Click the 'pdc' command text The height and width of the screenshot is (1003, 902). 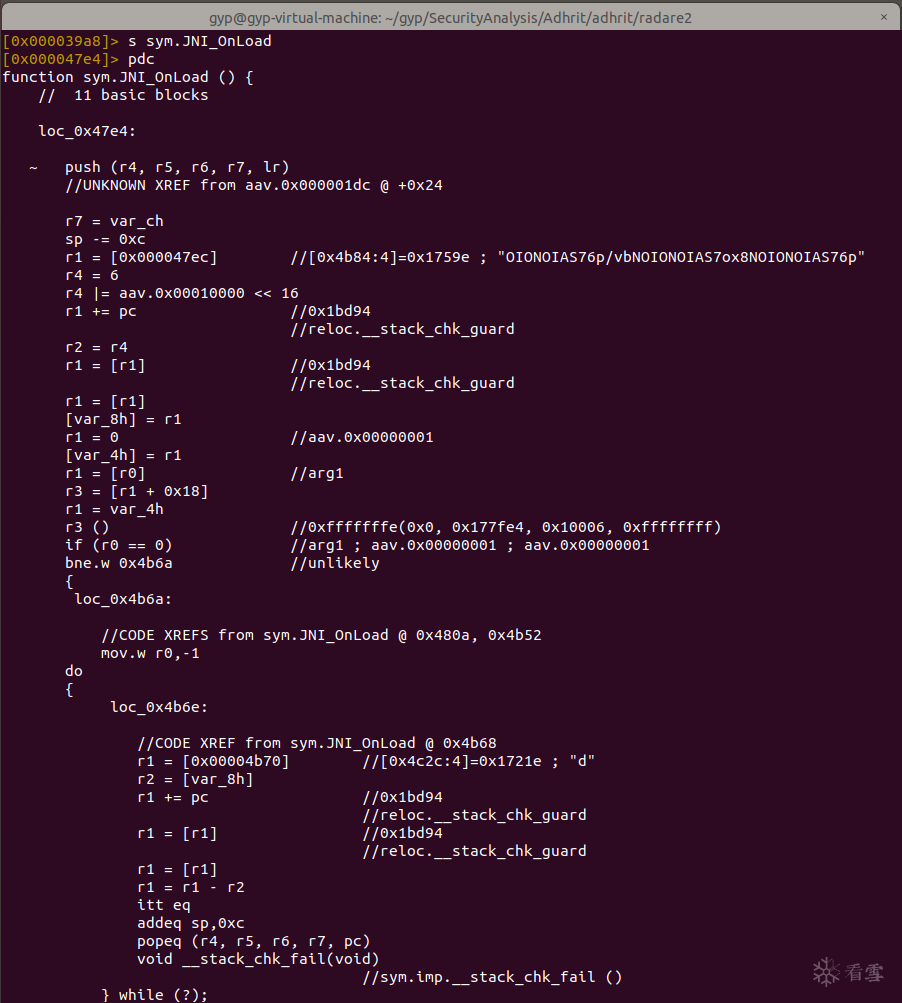click(142, 59)
